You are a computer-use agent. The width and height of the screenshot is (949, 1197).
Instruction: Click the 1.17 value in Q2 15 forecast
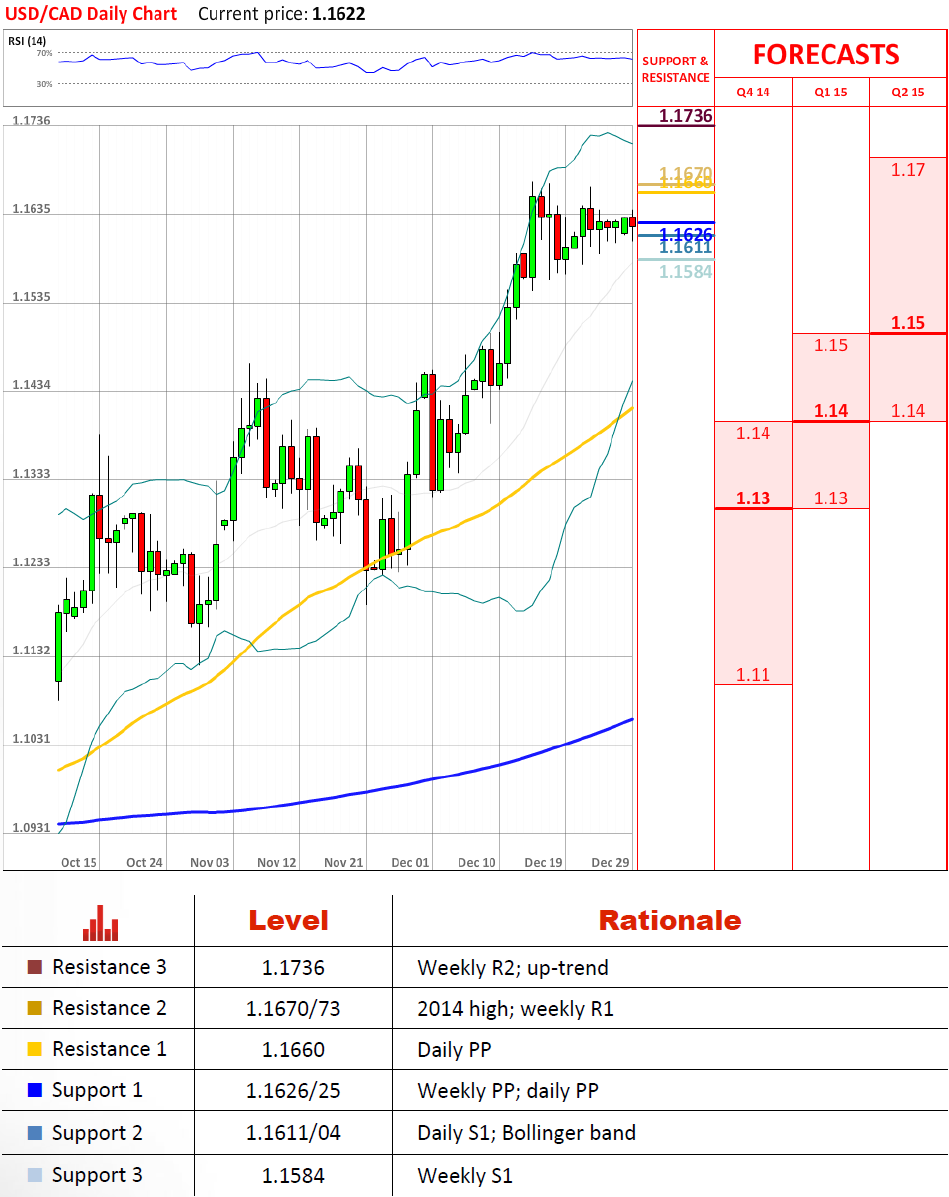(x=908, y=170)
